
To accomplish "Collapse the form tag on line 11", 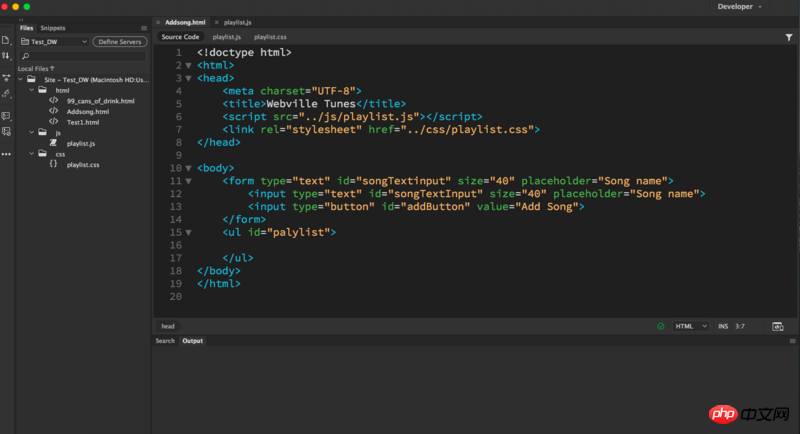I will pos(188,181).
